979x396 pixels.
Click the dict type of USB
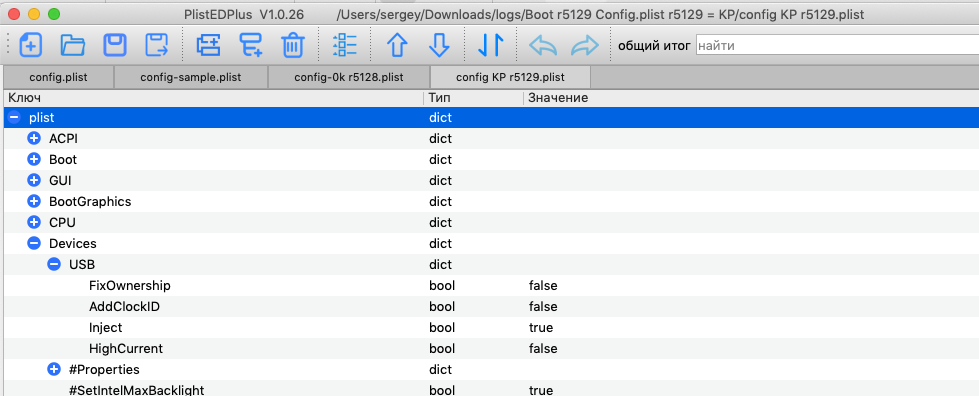pos(440,265)
